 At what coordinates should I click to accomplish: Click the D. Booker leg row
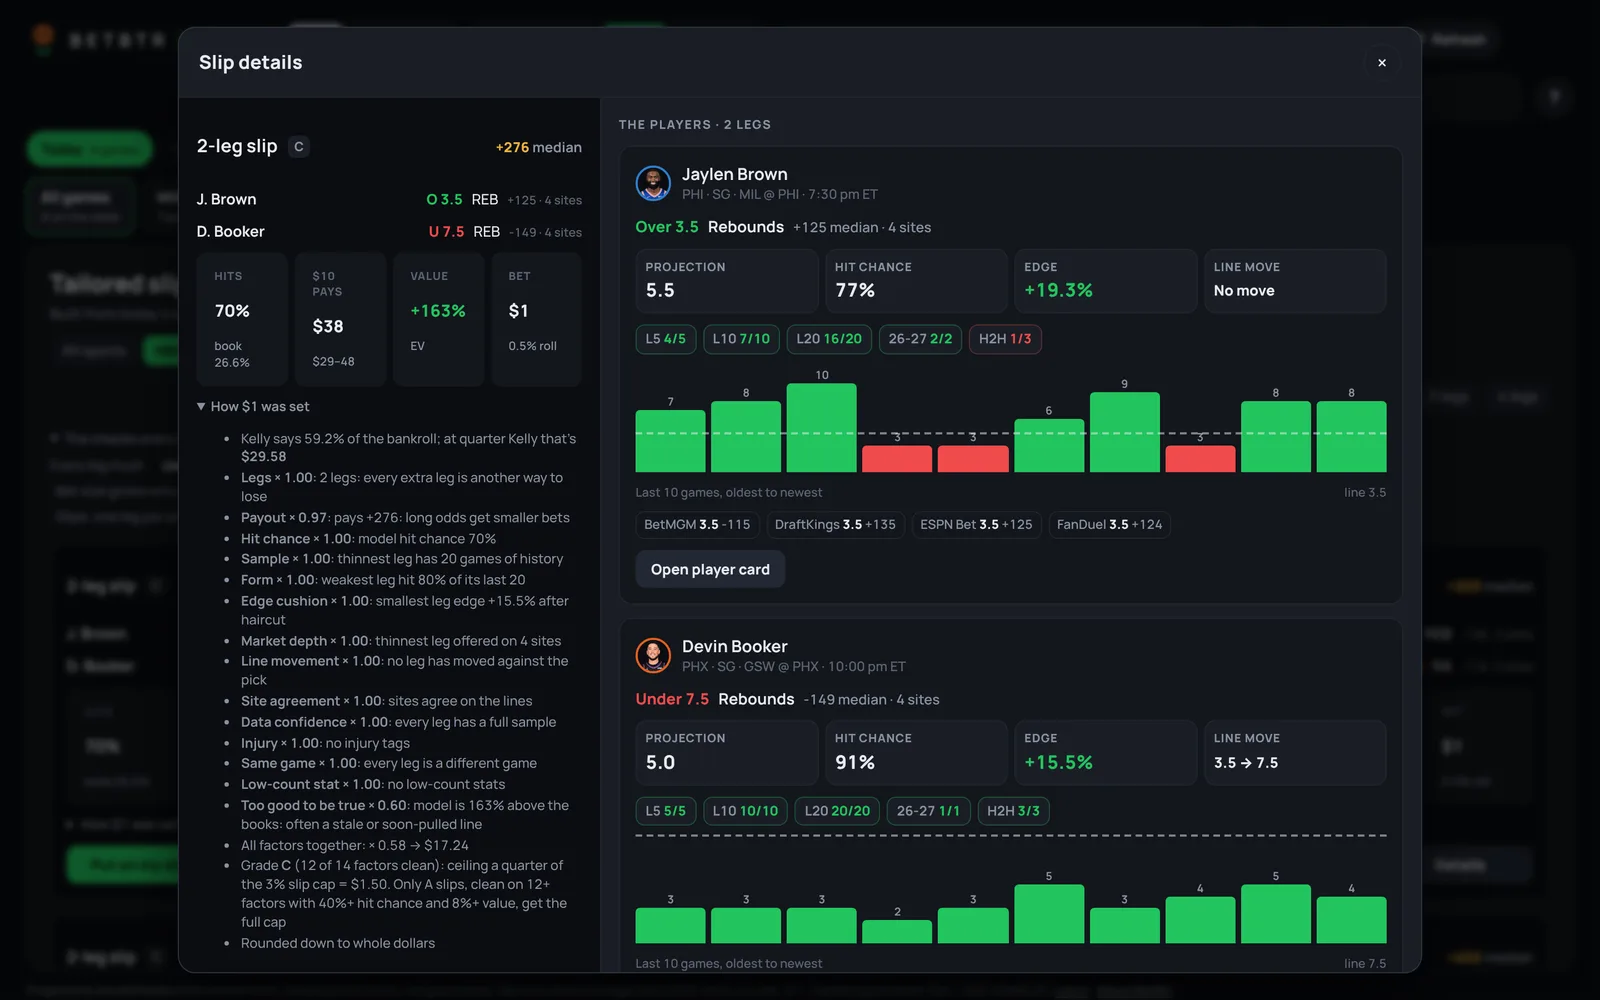click(x=389, y=232)
